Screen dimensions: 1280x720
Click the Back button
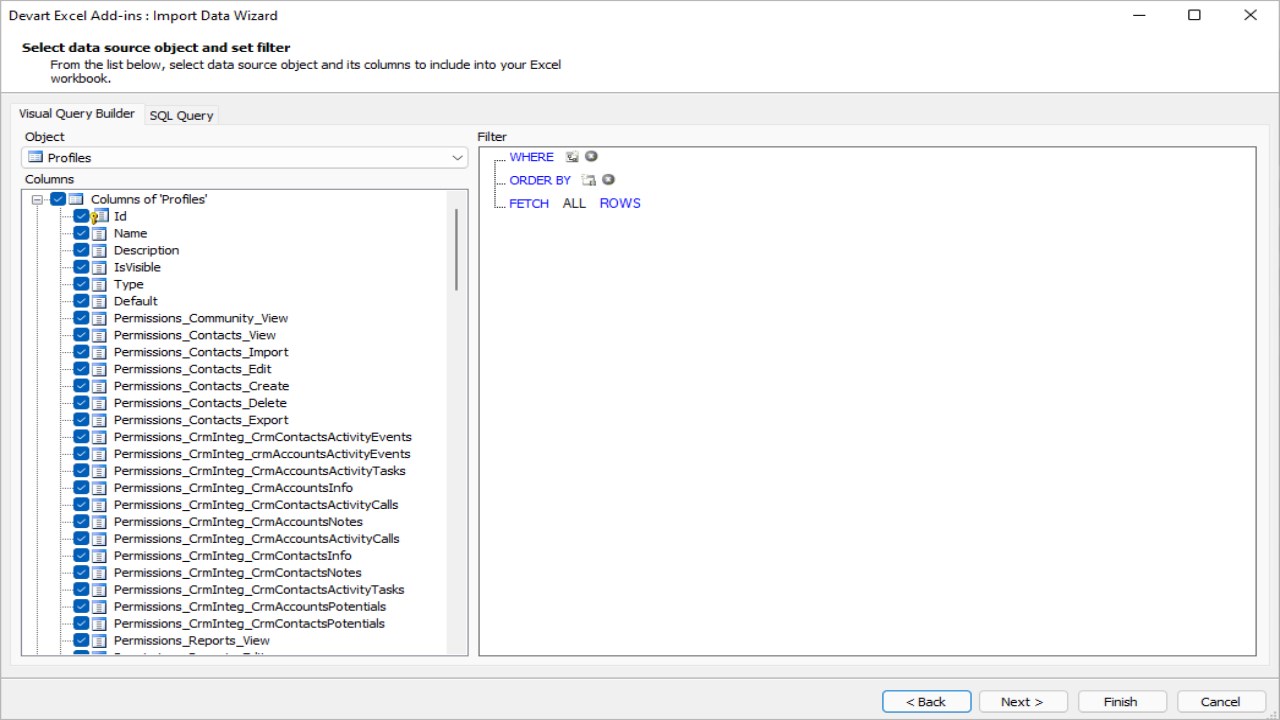pyautogui.click(x=926, y=702)
